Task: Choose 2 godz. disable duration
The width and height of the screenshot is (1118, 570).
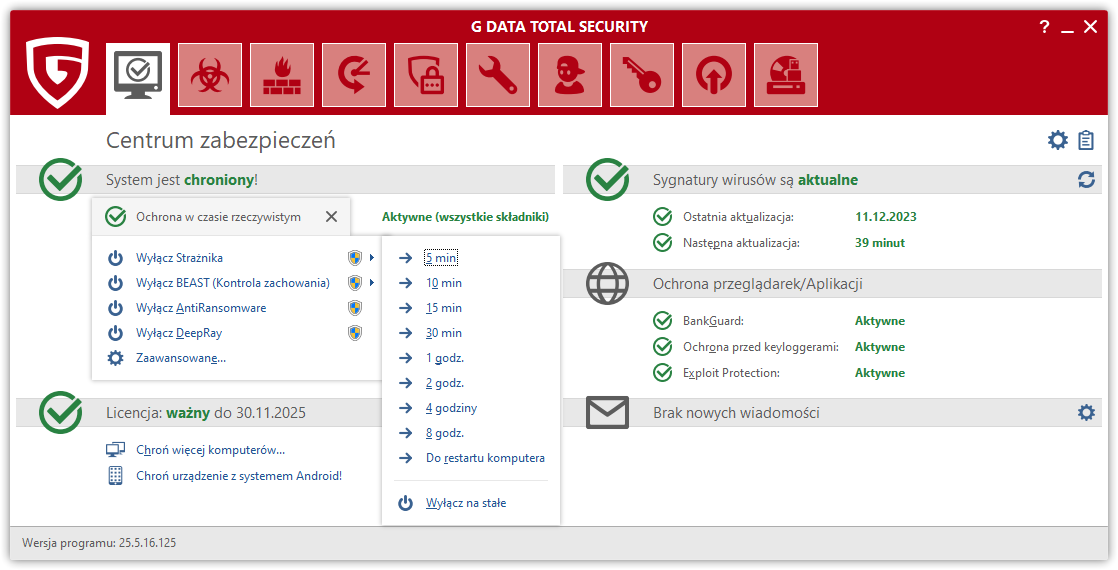Action: [445, 383]
